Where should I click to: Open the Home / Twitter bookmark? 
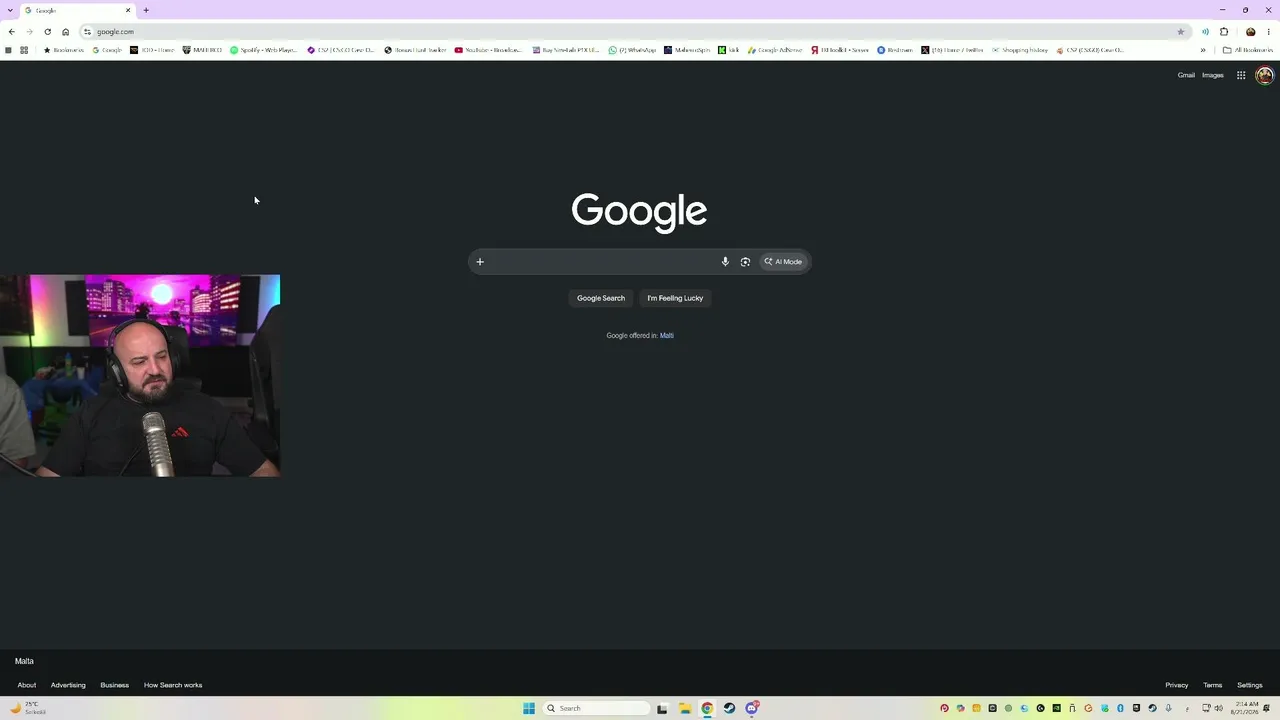tap(952, 50)
